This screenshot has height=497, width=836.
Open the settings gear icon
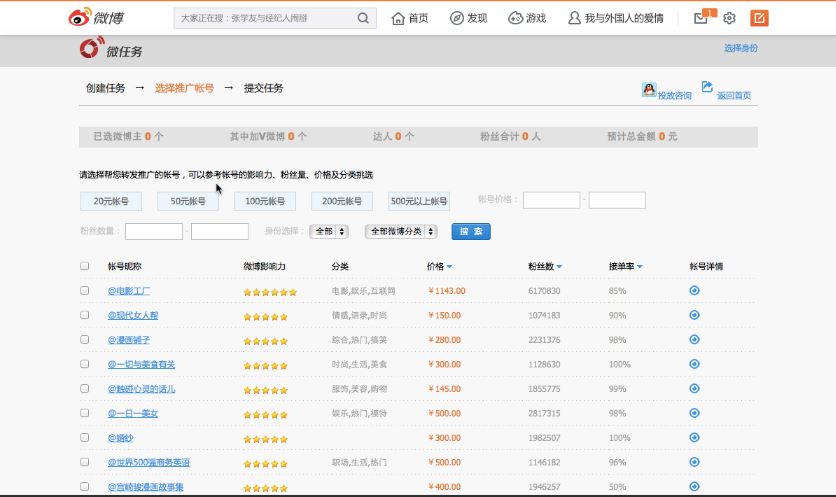729,18
